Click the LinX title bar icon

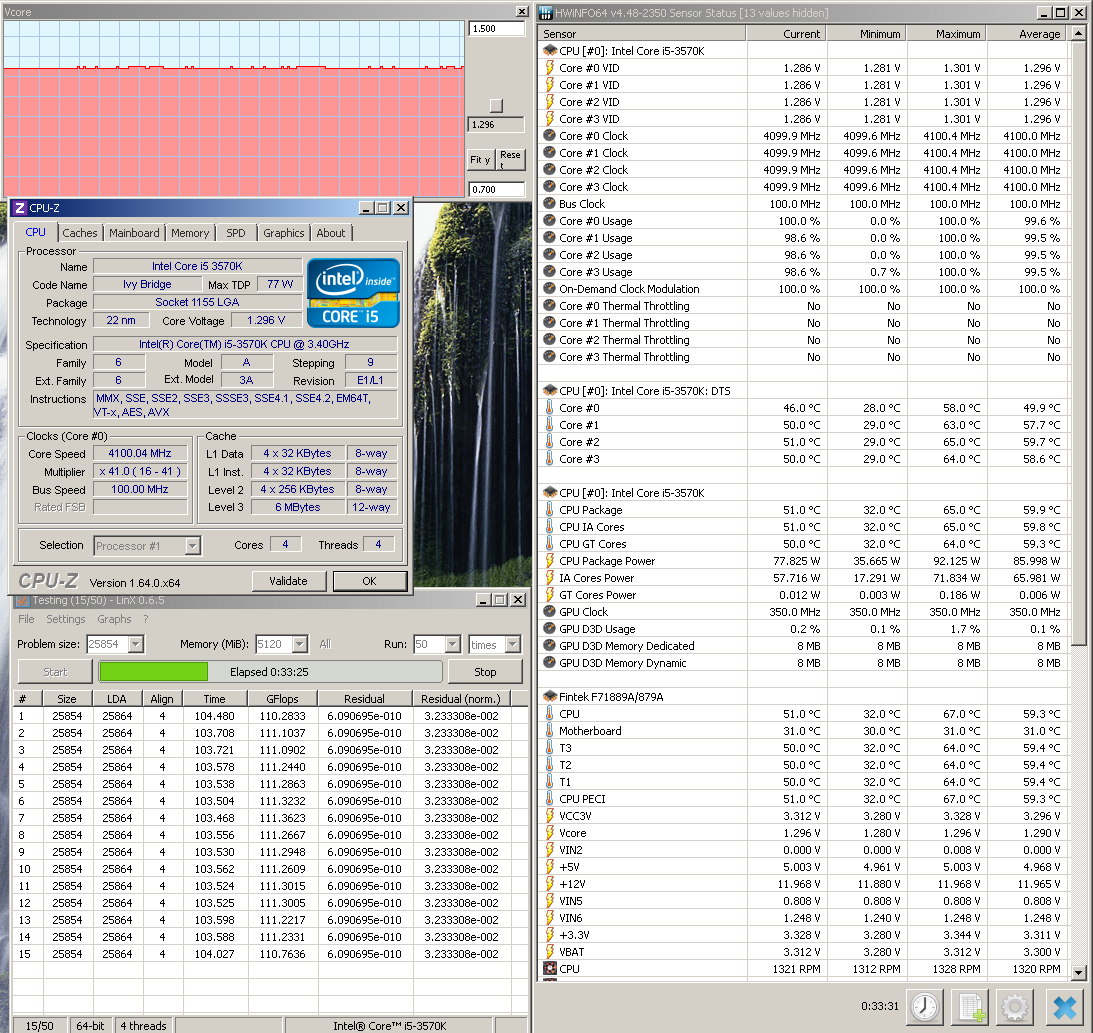coord(22,600)
